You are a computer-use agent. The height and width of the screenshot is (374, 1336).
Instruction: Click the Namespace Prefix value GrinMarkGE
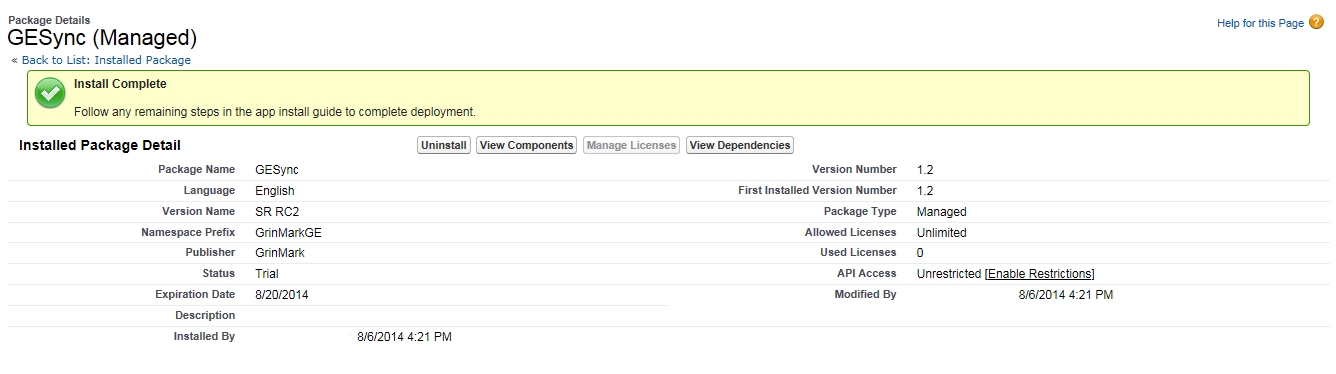[288, 233]
